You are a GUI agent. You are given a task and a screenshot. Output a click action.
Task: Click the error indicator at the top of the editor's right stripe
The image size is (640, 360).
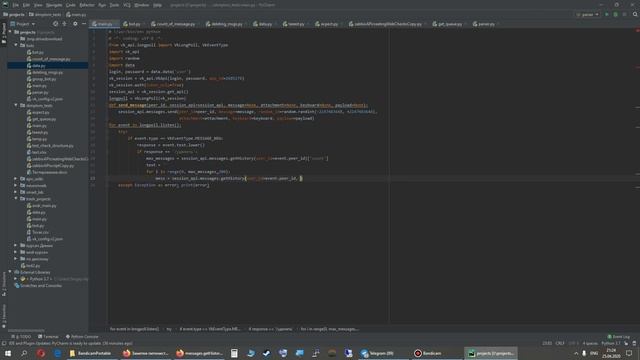click(x=637, y=31)
